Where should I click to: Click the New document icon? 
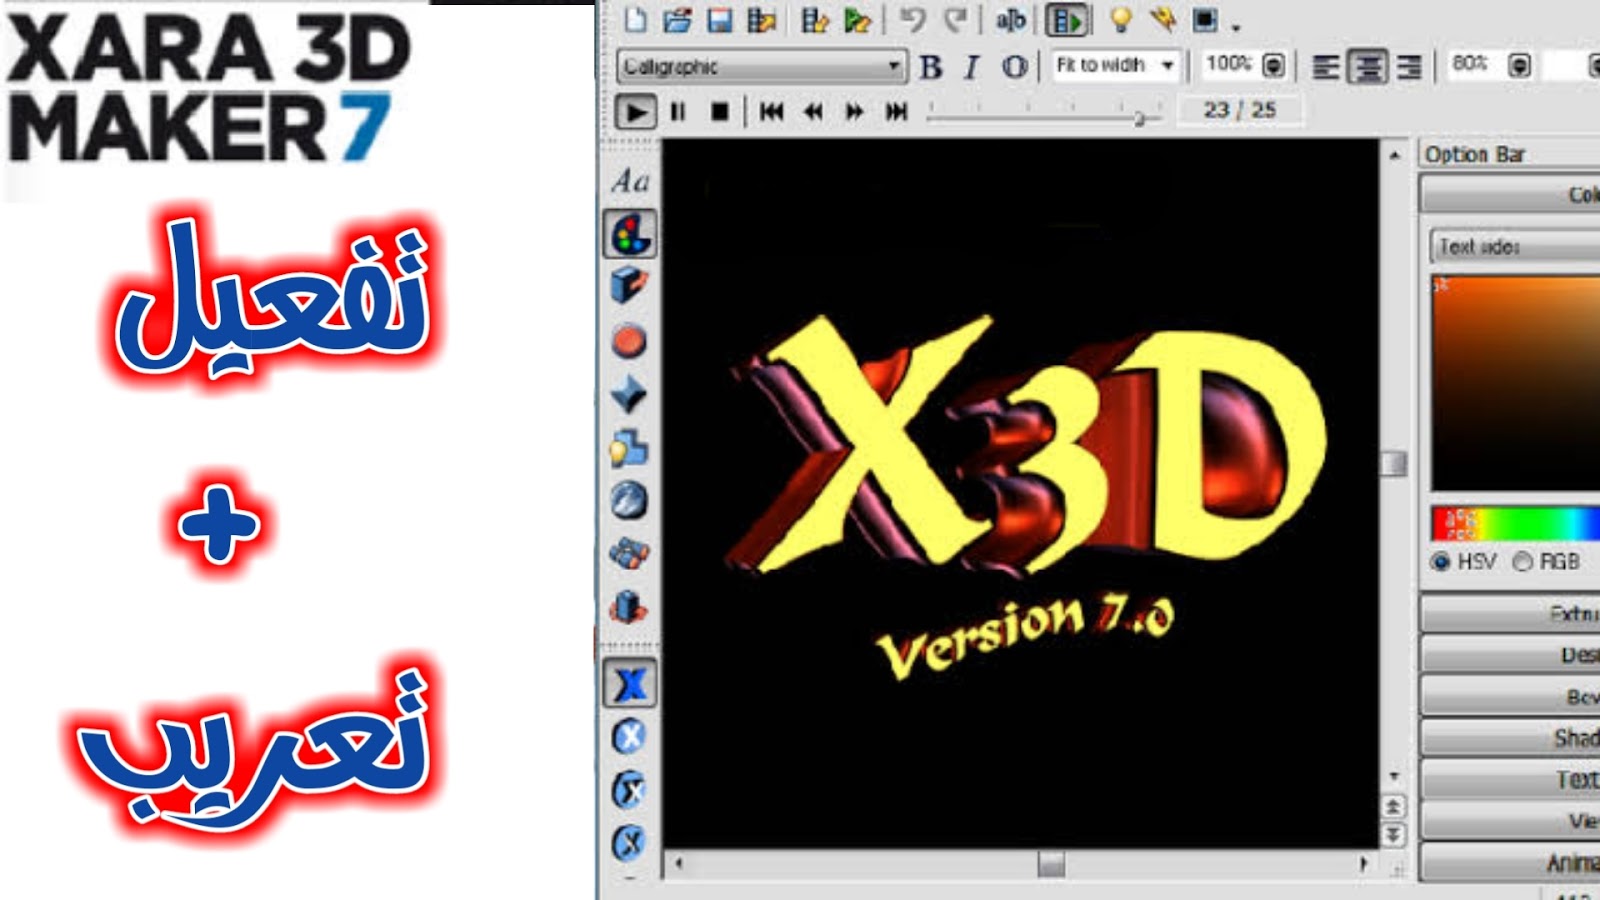[x=635, y=20]
